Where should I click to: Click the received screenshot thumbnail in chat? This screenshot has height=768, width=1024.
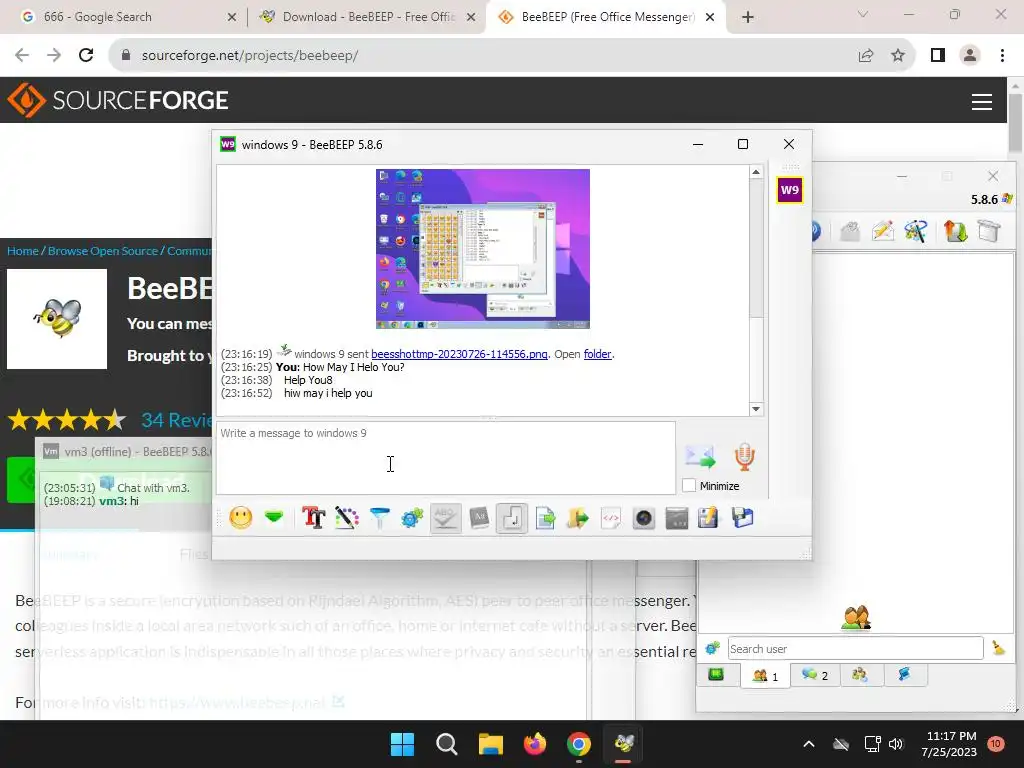pos(483,249)
